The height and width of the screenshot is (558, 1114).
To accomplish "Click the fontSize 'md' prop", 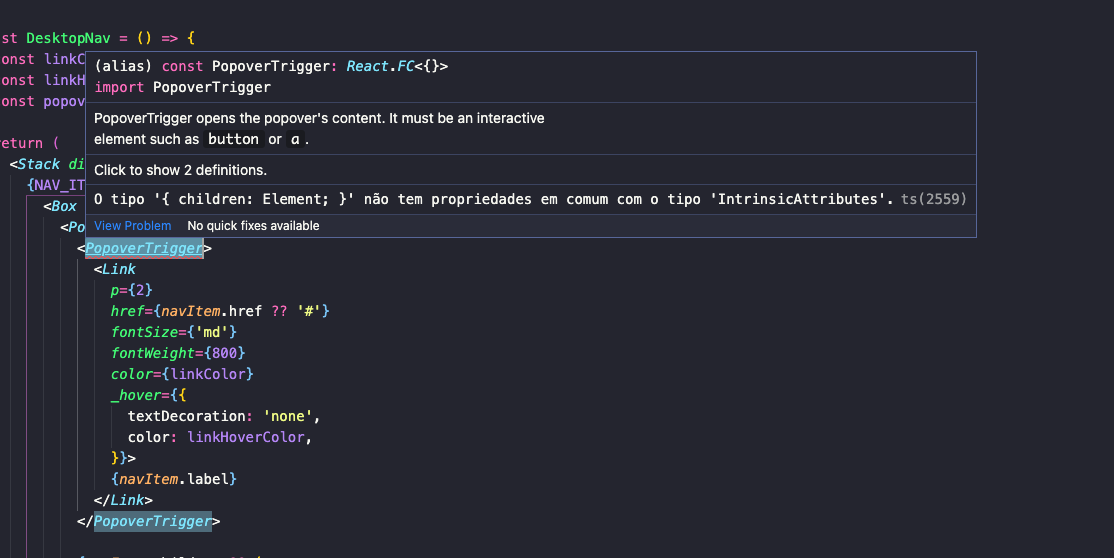I will point(173,332).
